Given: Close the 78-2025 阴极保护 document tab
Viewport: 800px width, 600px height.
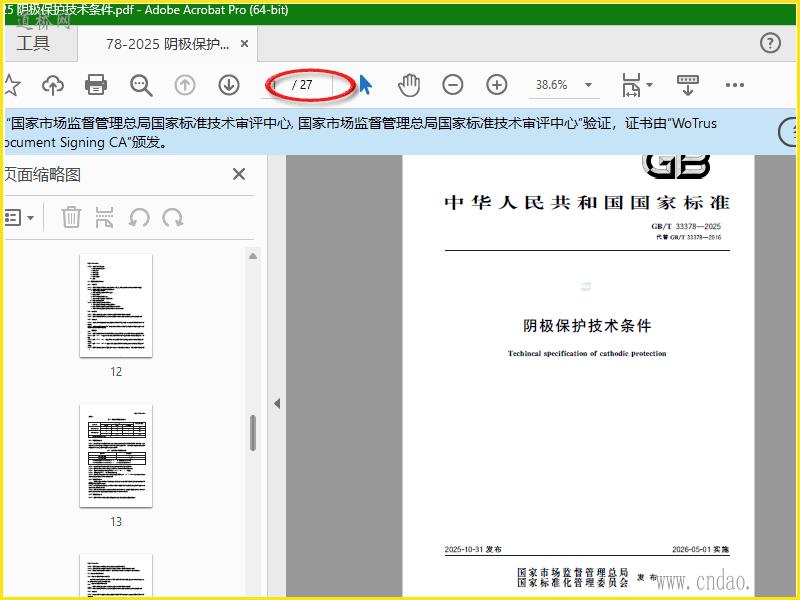Looking at the screenshot, I should (244, 44).
